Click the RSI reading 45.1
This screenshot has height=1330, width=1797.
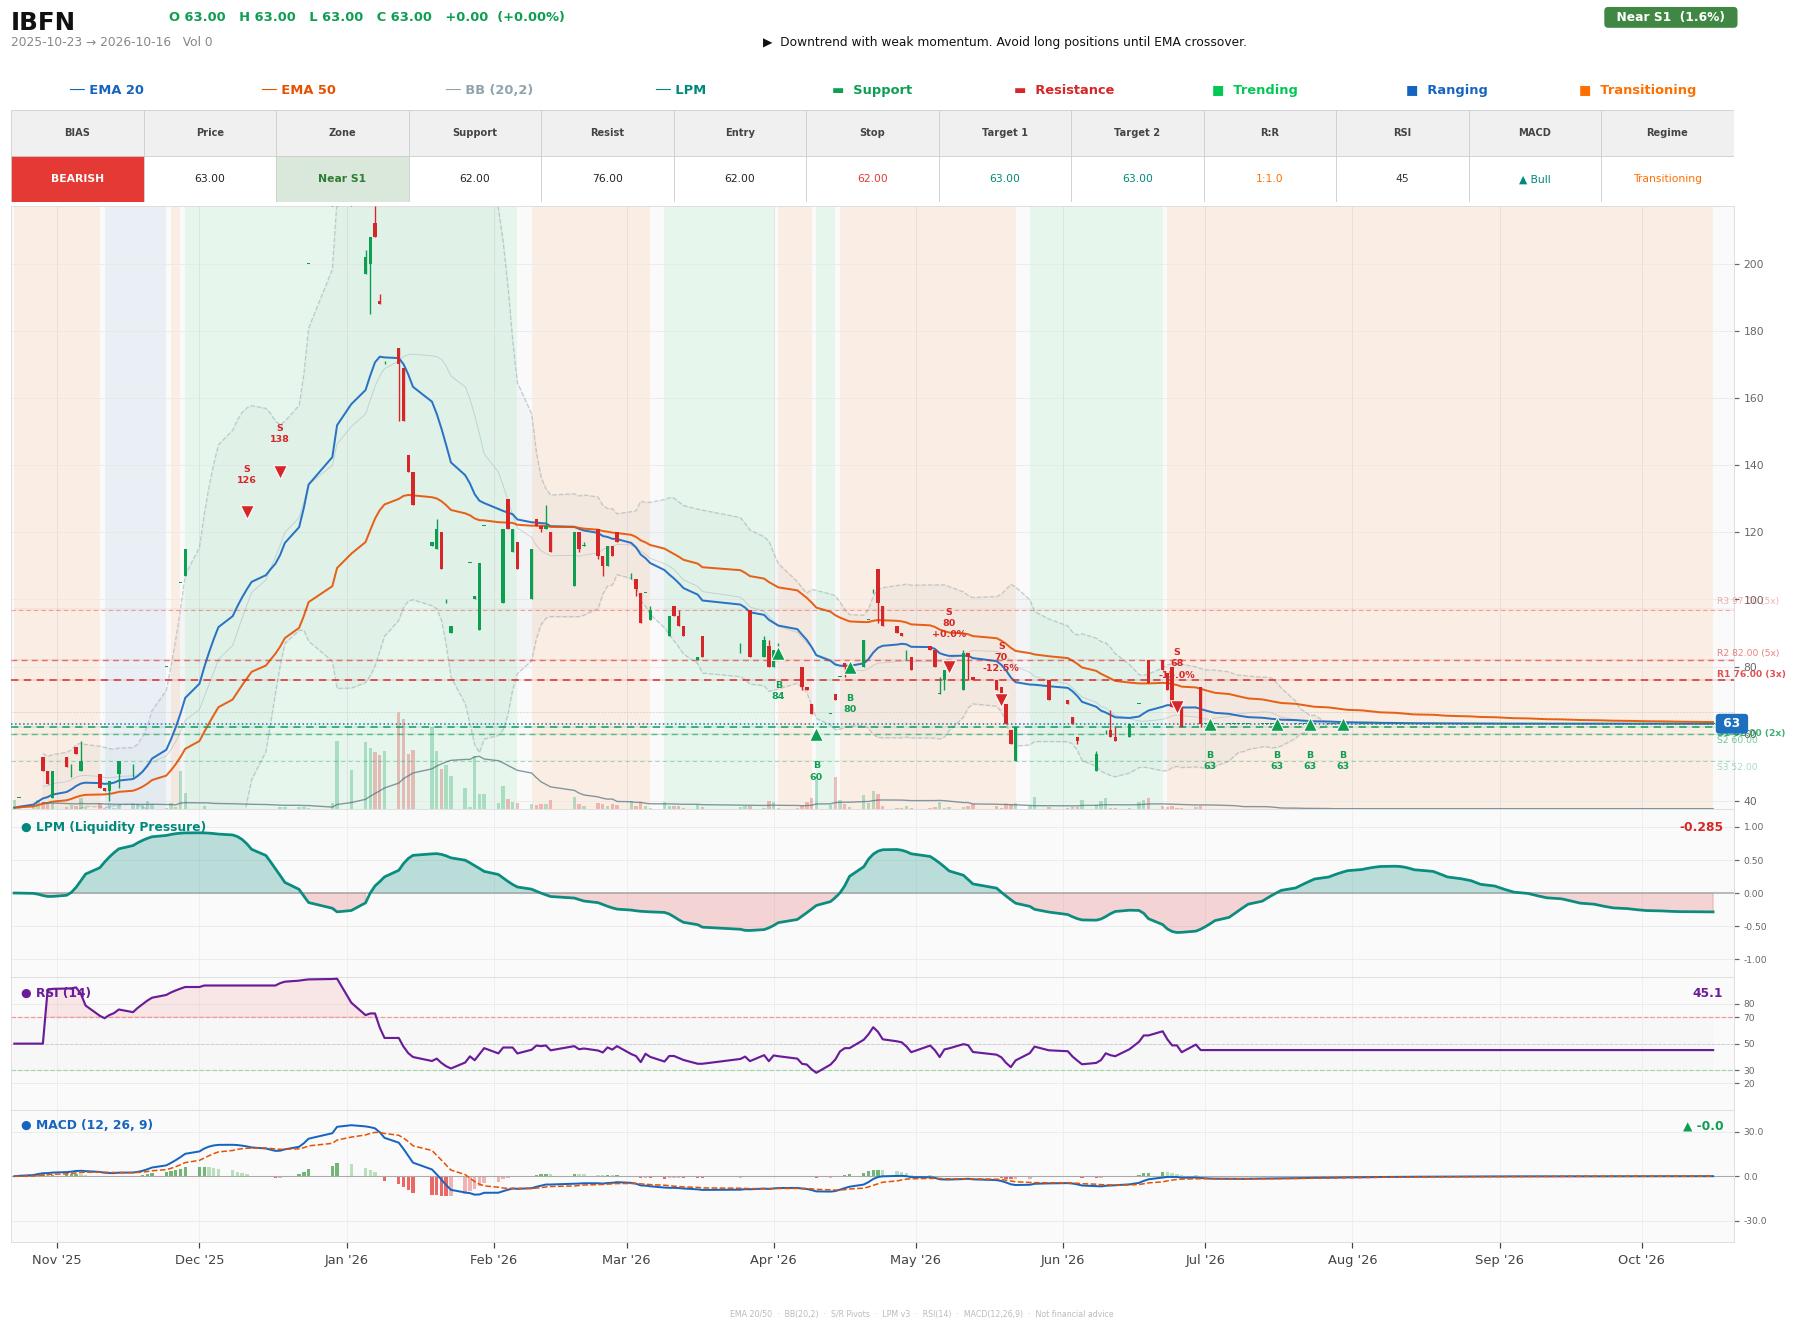[x=1707, y=993]
